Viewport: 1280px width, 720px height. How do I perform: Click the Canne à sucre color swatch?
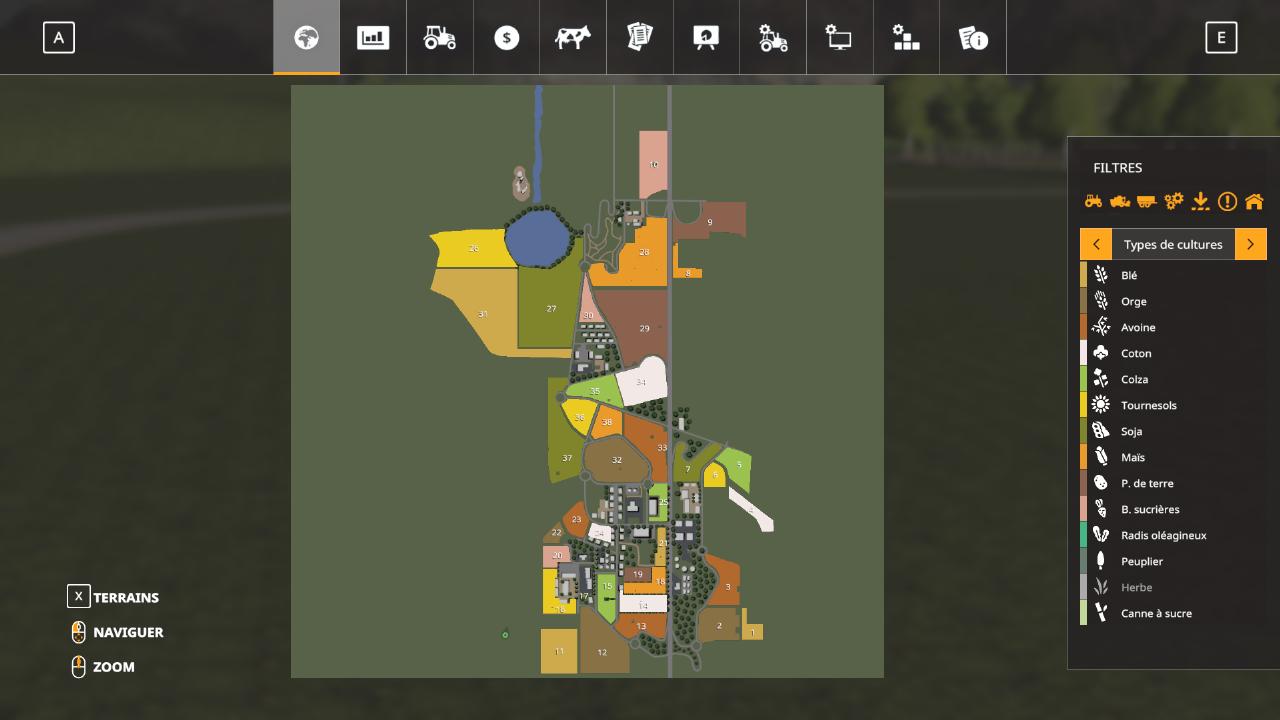(1083, 613)
